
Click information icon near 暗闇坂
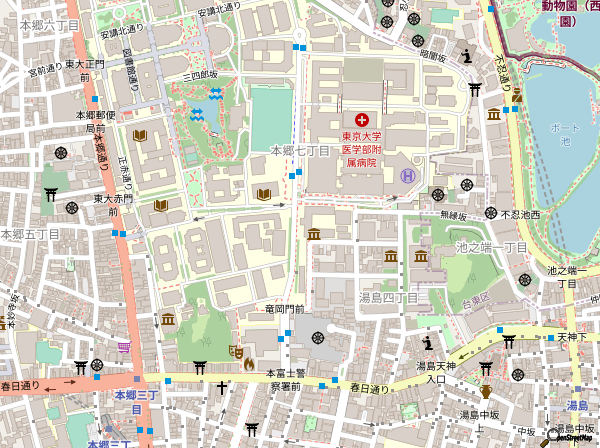coord(466,54)
